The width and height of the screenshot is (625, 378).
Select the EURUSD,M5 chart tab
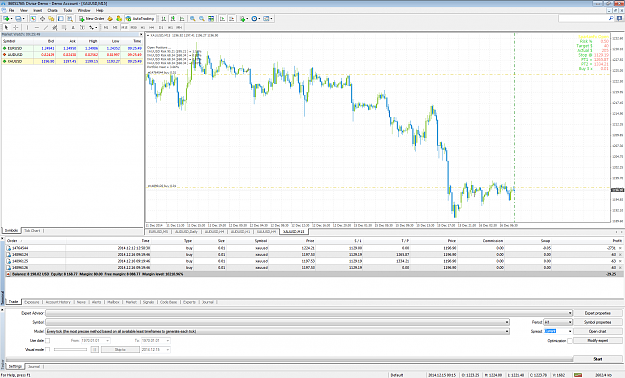[x=159, y=232]
